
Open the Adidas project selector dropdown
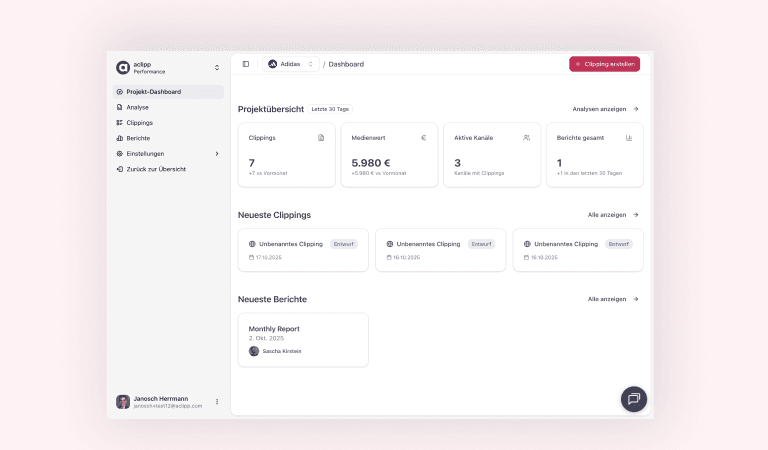coord(291,64)
